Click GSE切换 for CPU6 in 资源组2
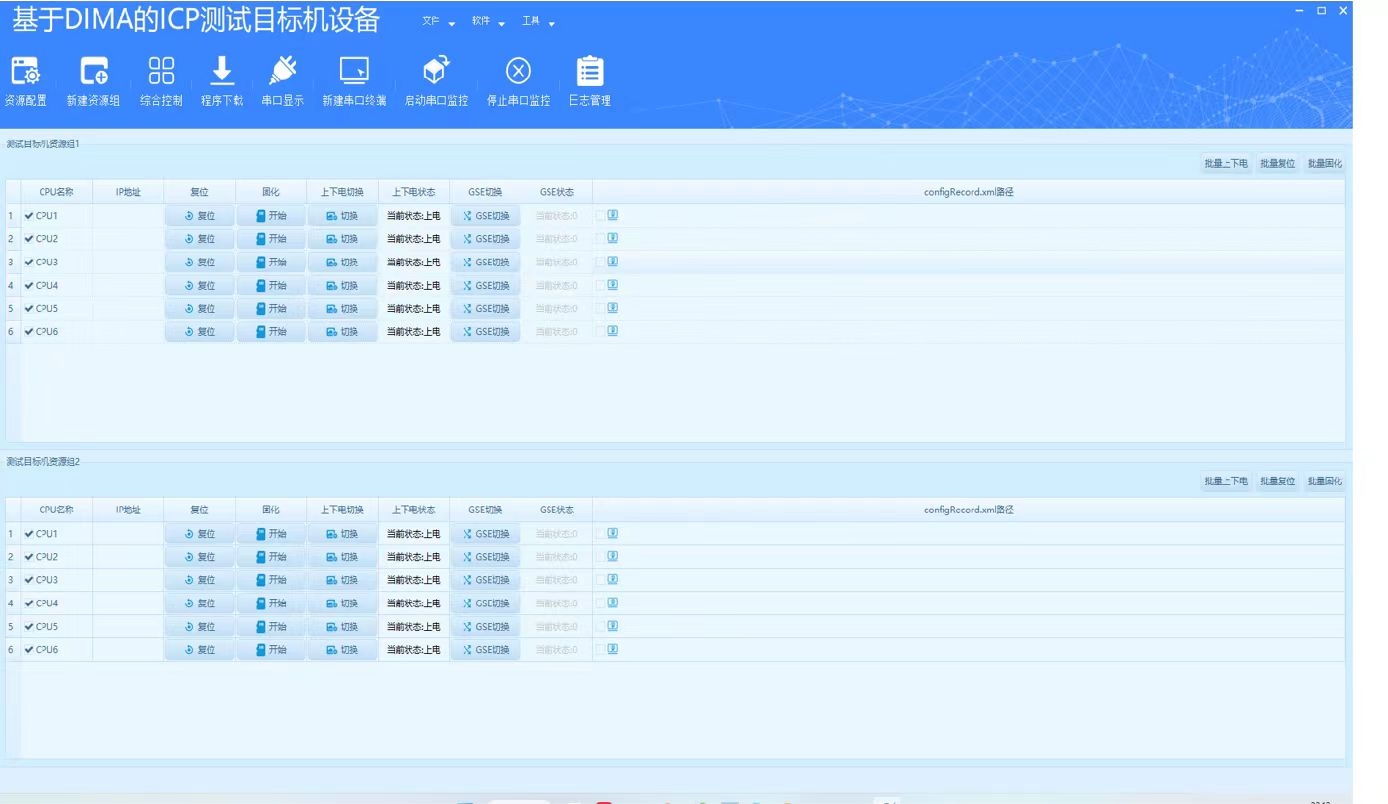The image size is (1388, 804). click(486, 649)
